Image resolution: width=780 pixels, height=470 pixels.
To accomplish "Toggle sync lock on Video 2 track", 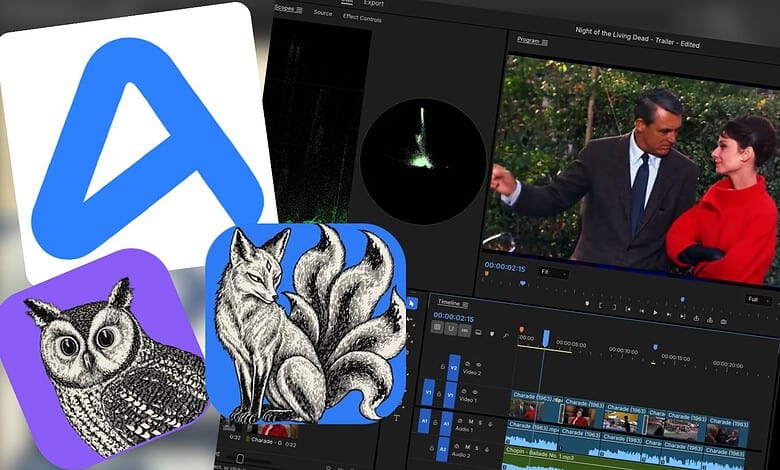I will point(467,364).
